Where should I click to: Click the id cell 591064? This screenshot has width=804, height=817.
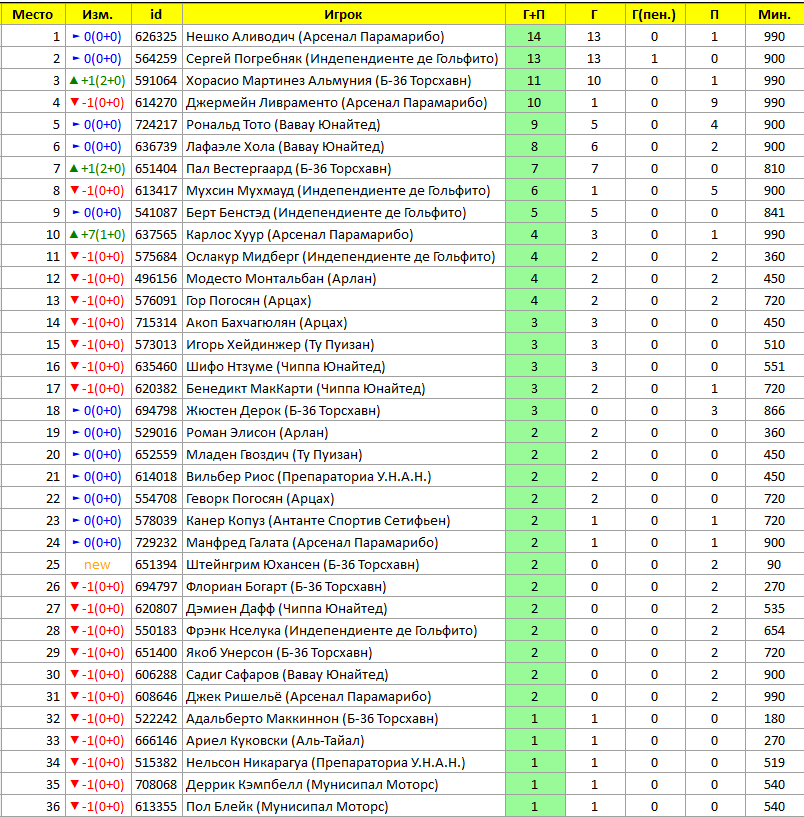point(156,80)
